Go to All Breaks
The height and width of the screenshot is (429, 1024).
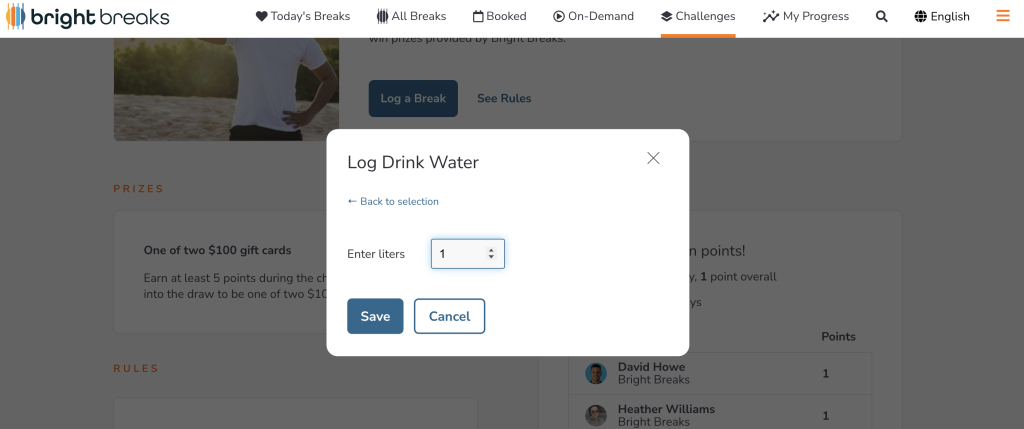[x=411, y=16]
